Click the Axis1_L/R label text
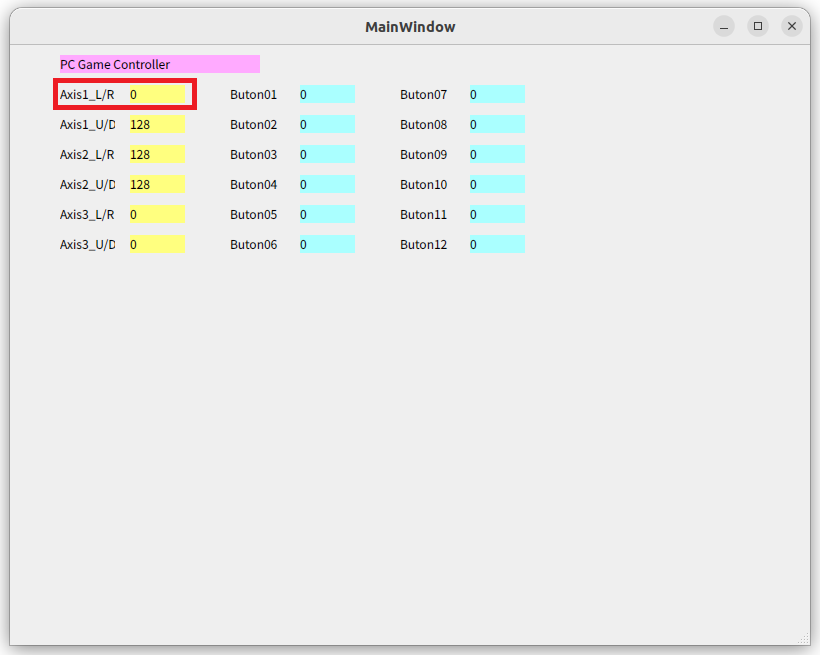Viewport: 820px width, 655px height. (85, 94)
